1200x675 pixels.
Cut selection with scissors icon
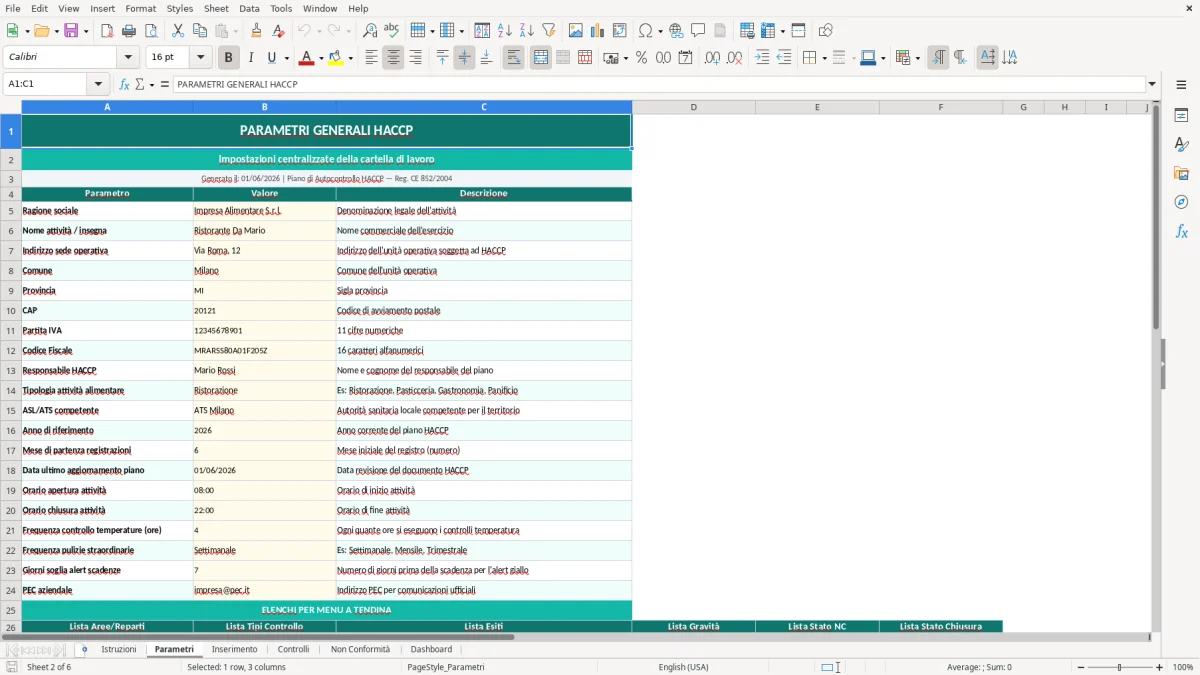click(x=177, y=31)
